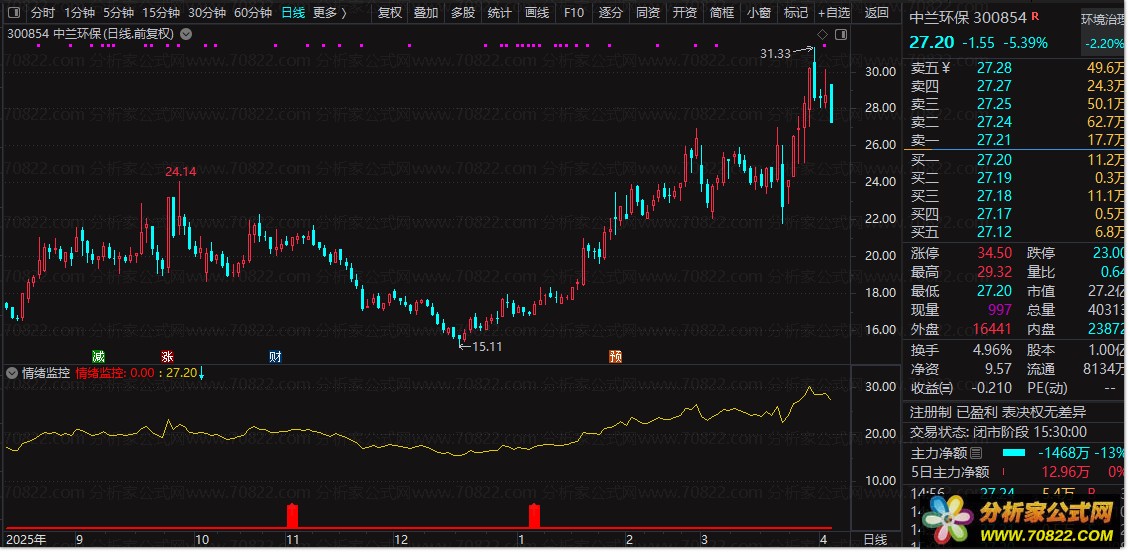The height and width of the screenshot is (552, 1130).
Task: Click the 情绪监控 indicator name
Action: (46, 373)
